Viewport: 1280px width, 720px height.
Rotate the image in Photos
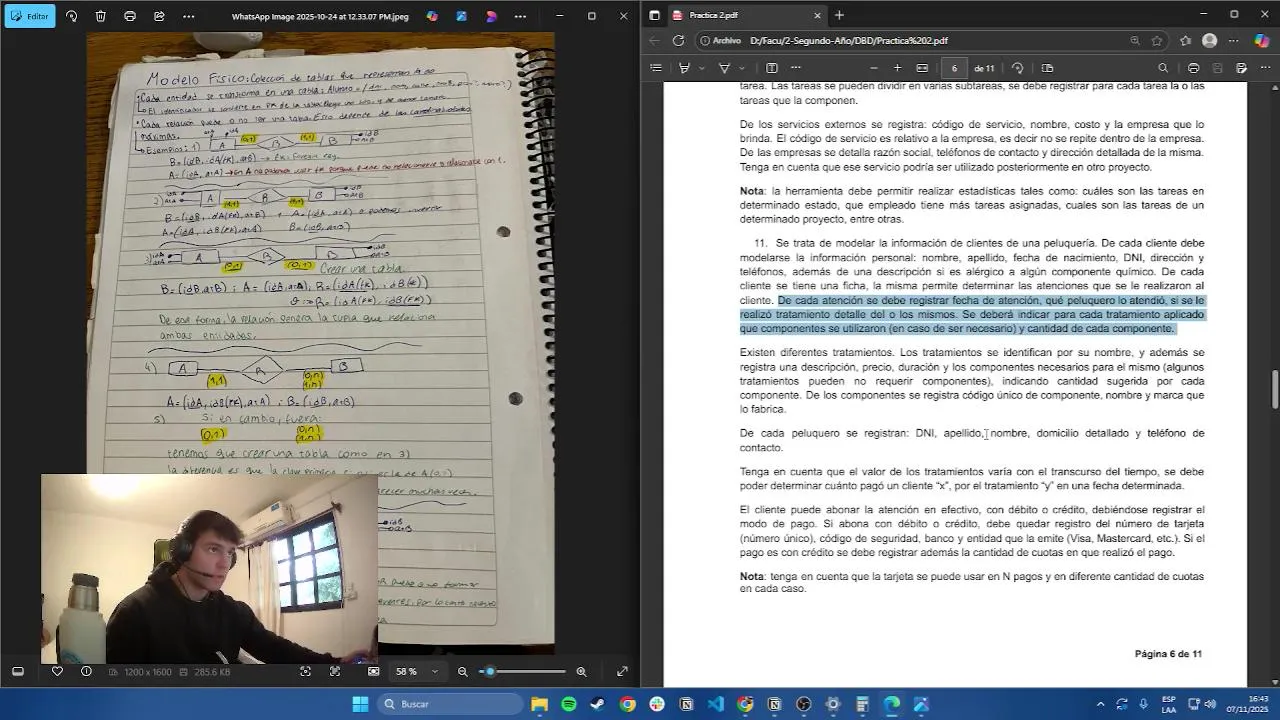(x=71, y=16)
